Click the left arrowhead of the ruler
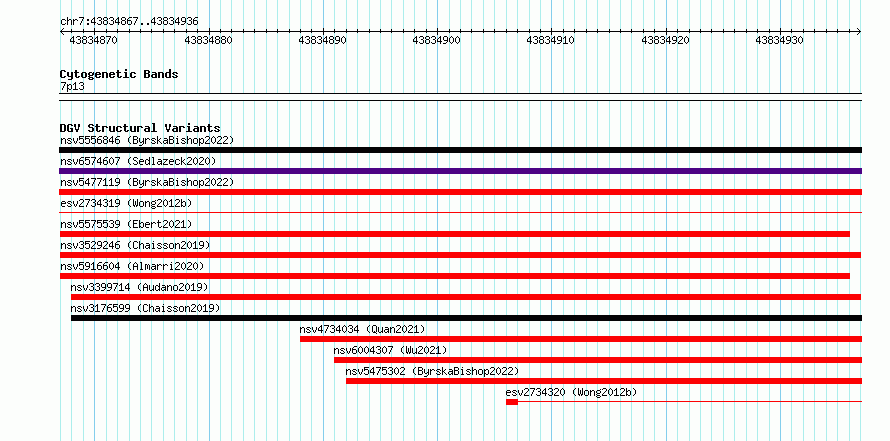This screenshot has height=441, width=890. (62, 32)
